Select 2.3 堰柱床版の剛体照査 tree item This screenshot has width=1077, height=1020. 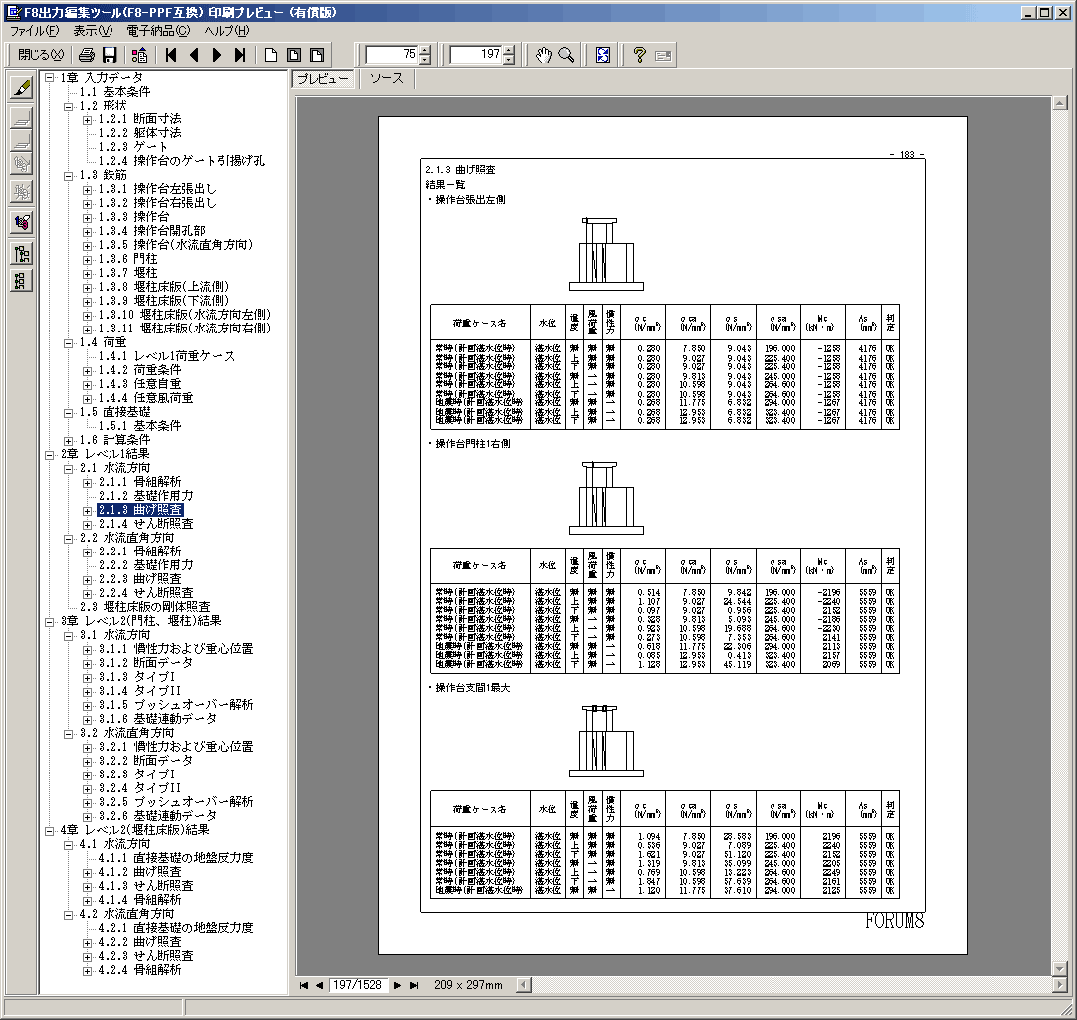pyautogui.click(x=145, y=607)
